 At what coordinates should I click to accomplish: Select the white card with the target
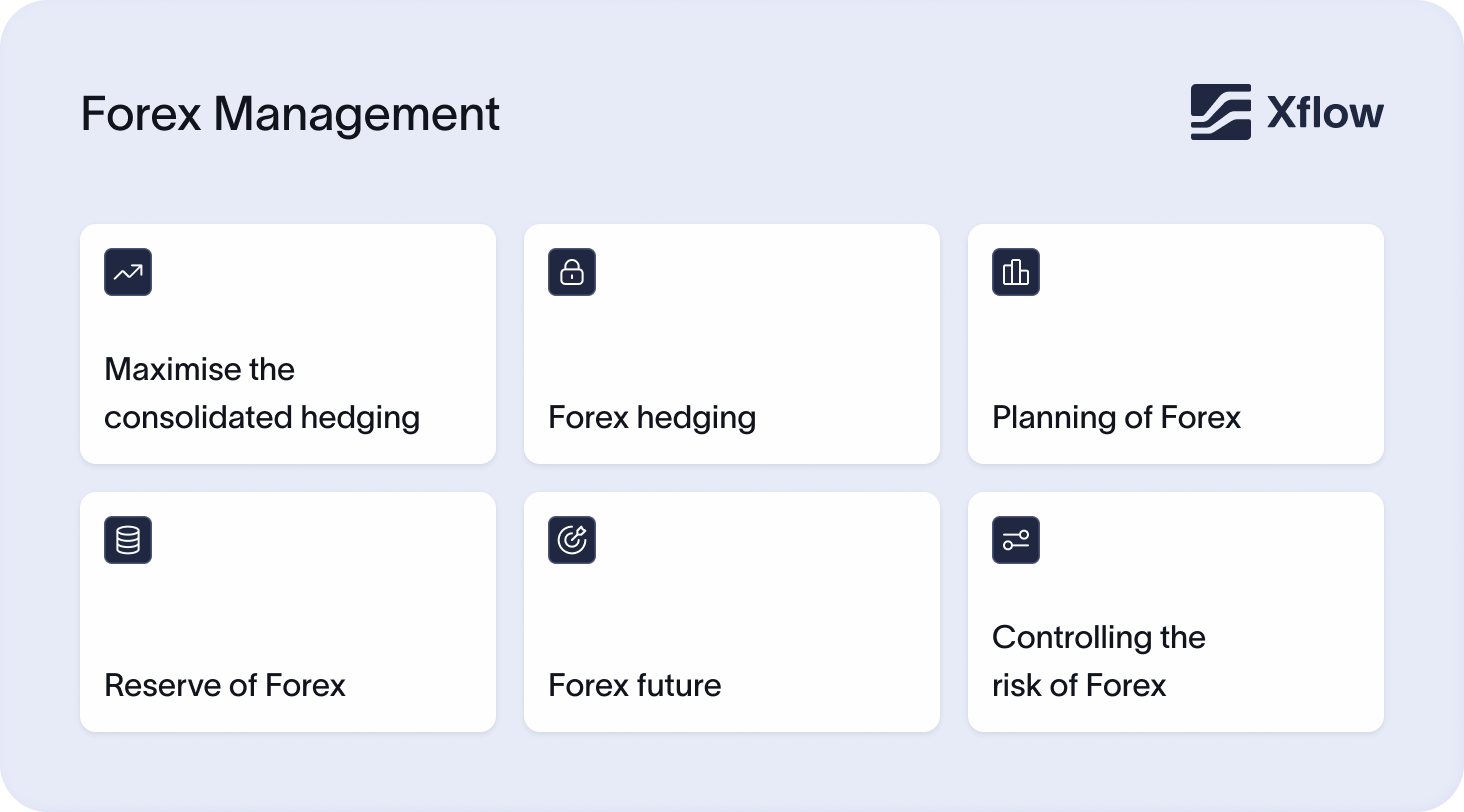[732, 612]
